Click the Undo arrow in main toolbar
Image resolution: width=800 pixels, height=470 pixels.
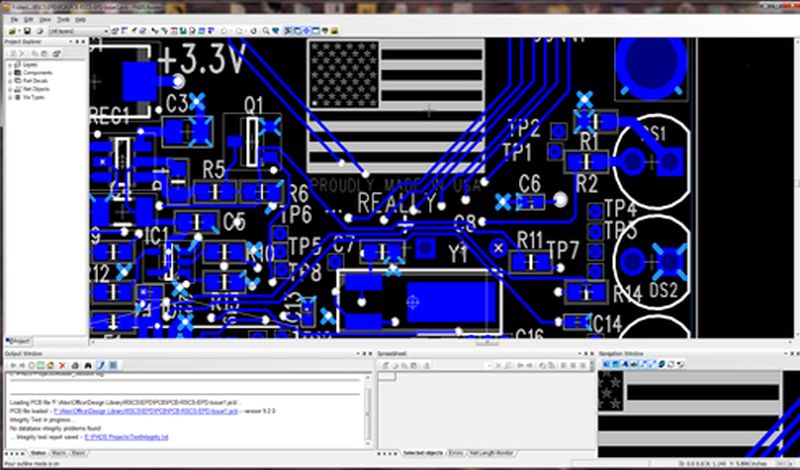click(x=223, y=31)
